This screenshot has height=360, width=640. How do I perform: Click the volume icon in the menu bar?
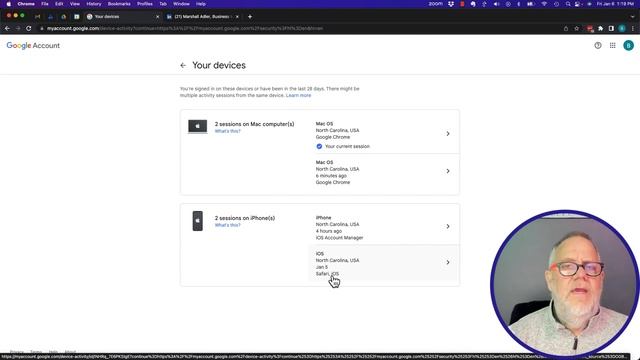496,4
